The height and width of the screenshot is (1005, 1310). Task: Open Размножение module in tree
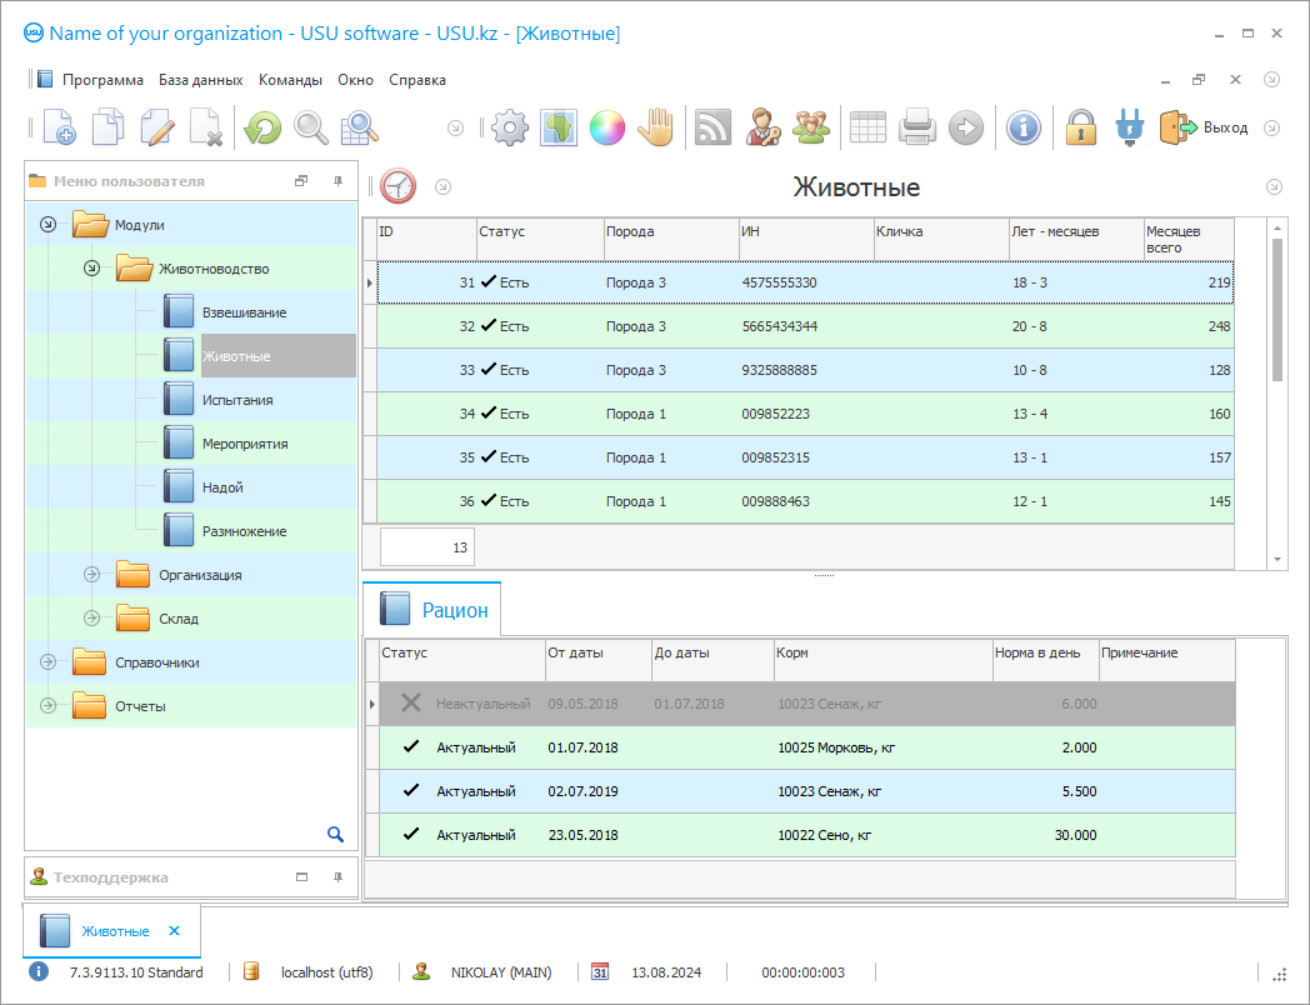click(x=244, y=532)
